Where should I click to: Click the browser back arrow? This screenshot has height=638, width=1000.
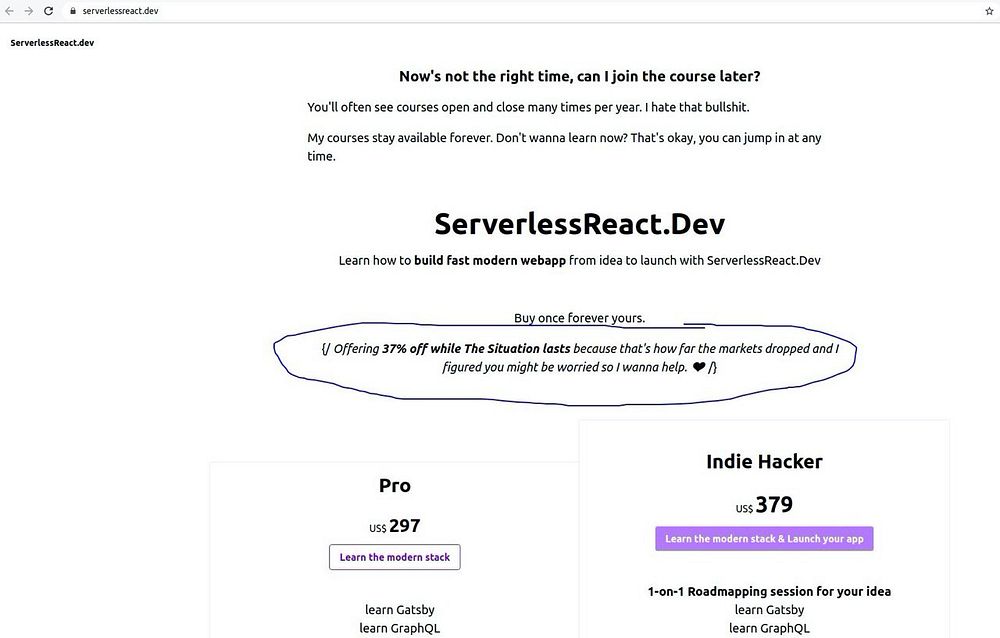(x=9, y=11)
